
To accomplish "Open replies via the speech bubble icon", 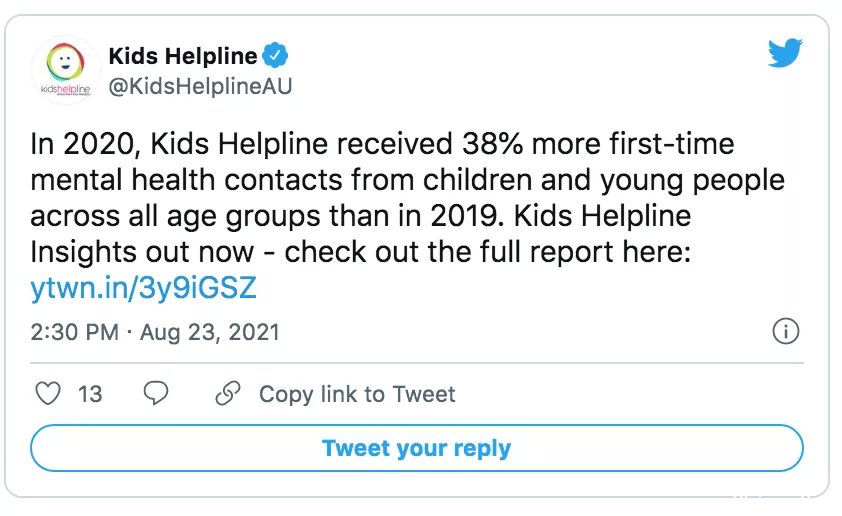I will click(x=156, y=393).
